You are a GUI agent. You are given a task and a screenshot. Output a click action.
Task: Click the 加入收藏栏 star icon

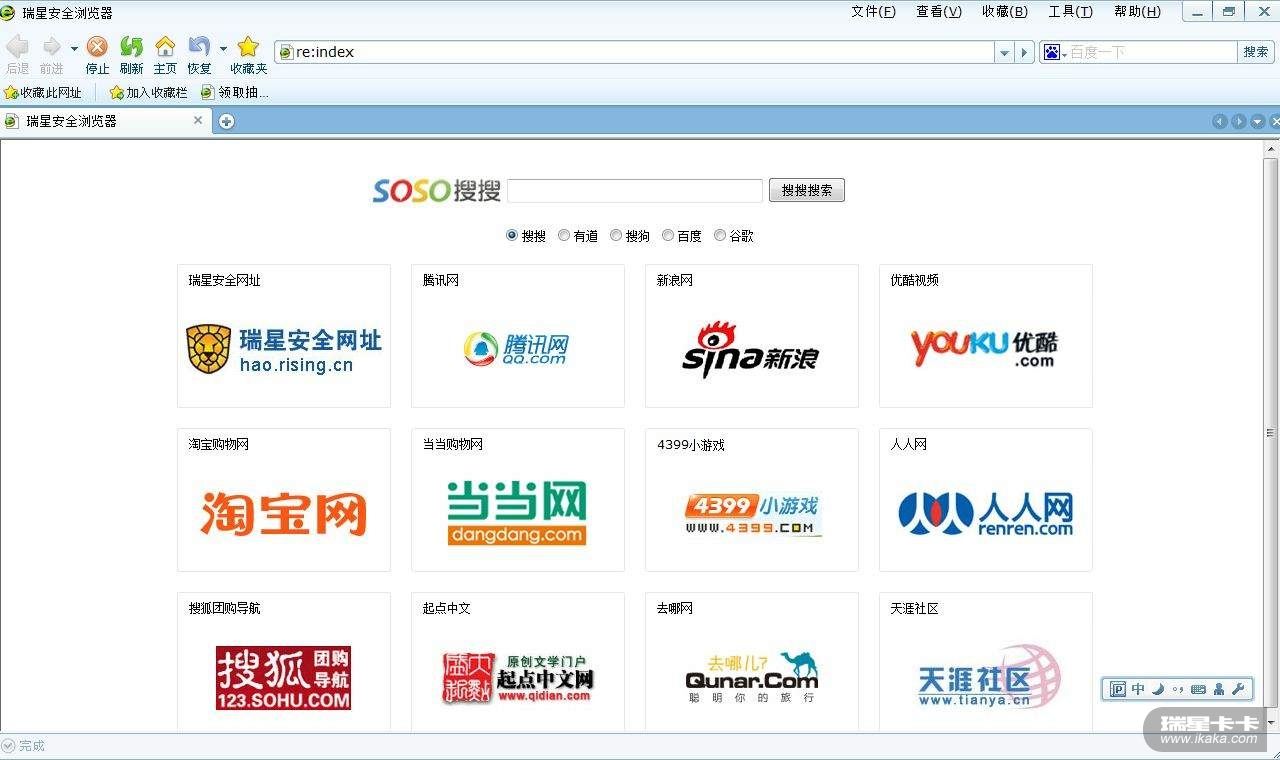click(x=116, y=93)
